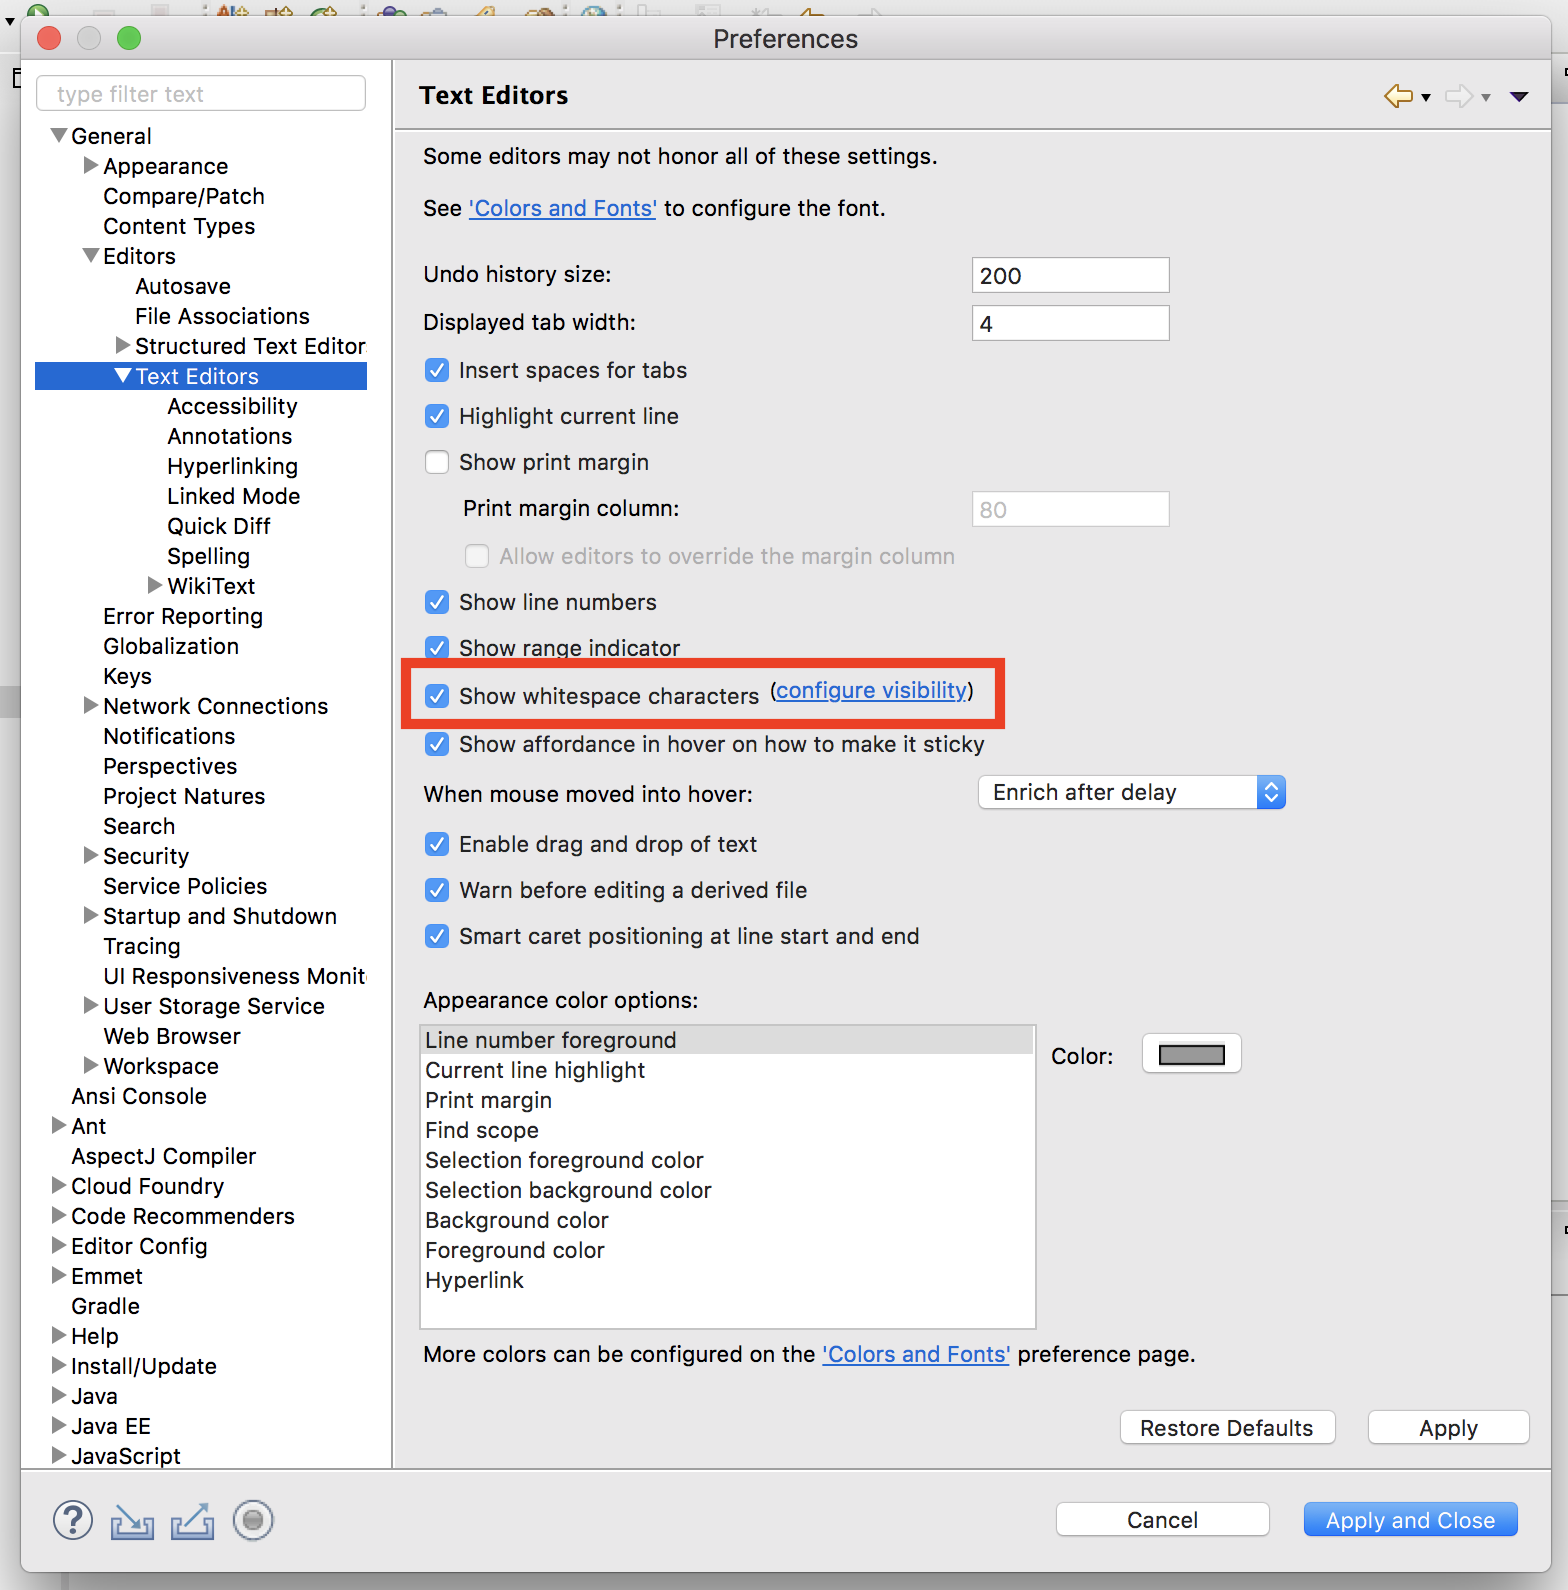
Task: Open the Annotations preferences page
Action: tap(230, 436)
